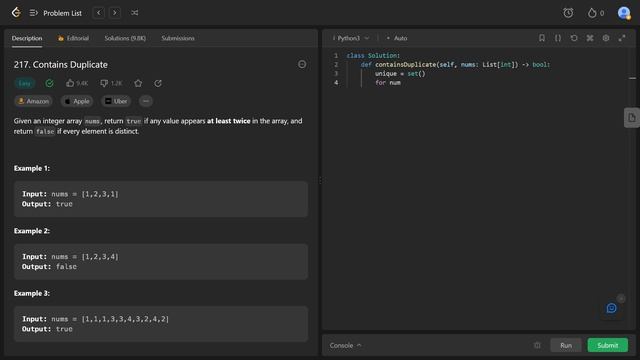Submit the solution
This screenshot has height=360, width=640.
pyautogui.click(x=607, y=345)
